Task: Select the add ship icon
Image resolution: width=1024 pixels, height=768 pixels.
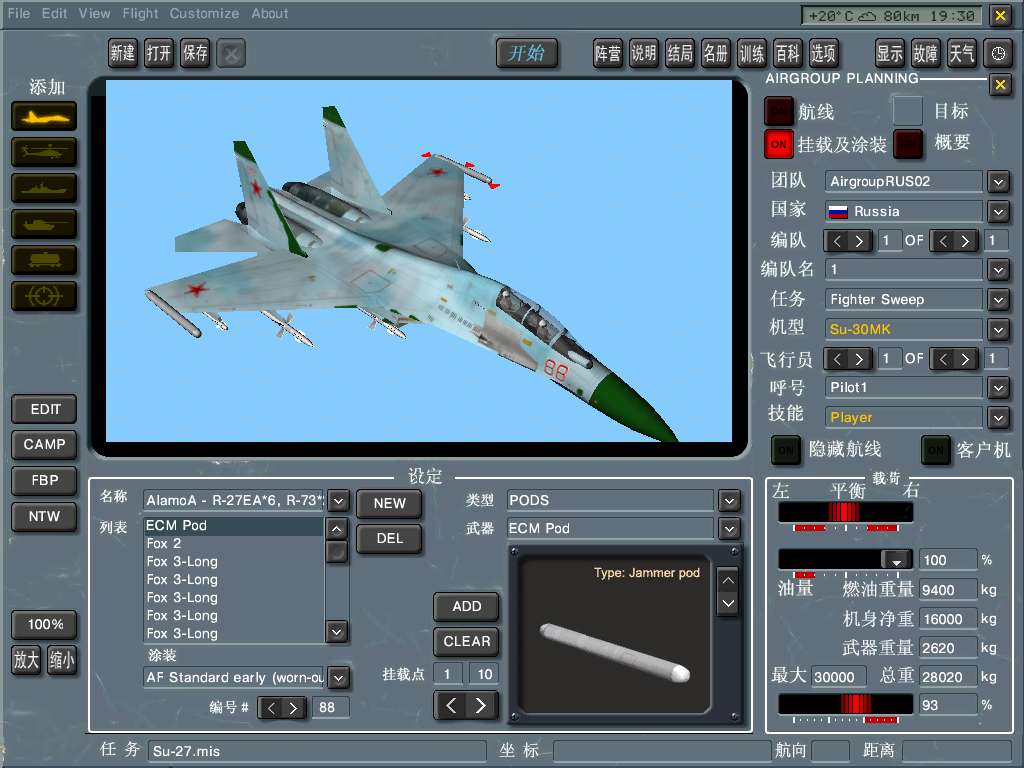Action: (44, 189)
